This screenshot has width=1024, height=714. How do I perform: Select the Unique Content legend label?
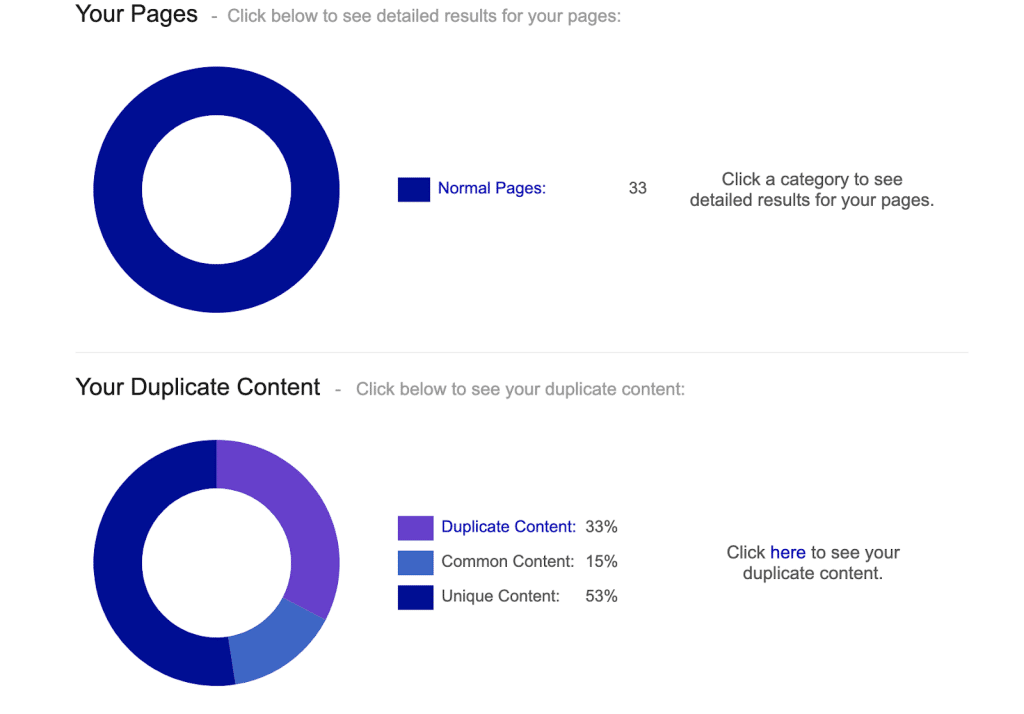pos(500,597)
